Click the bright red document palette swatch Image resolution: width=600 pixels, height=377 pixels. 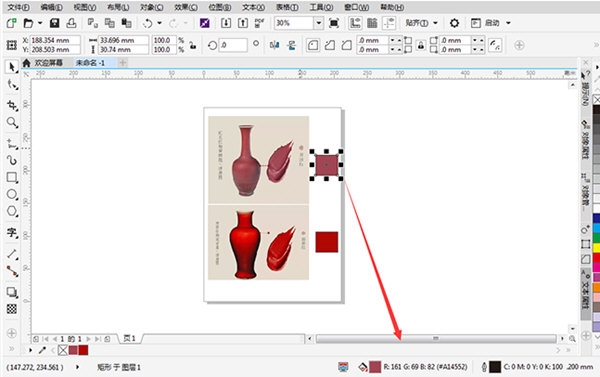click(x=83, y=350)
